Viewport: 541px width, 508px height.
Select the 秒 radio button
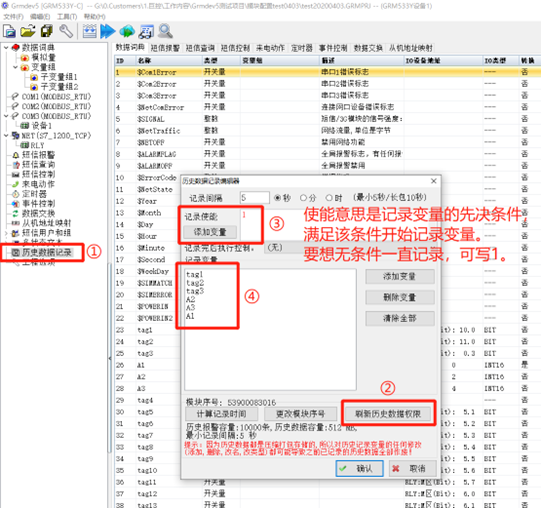tap(277, 198)
